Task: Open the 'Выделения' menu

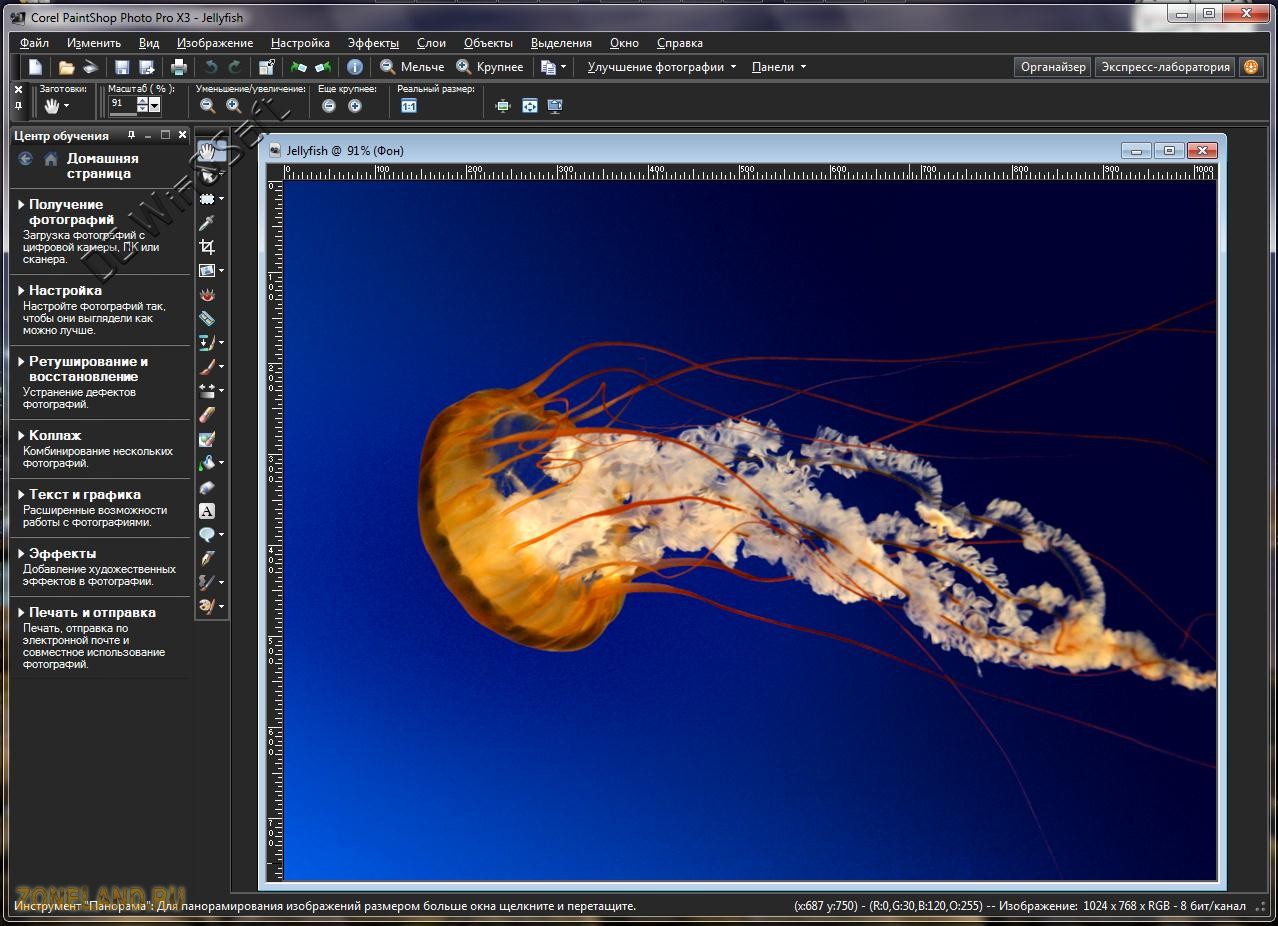Action: click(561, 43)
